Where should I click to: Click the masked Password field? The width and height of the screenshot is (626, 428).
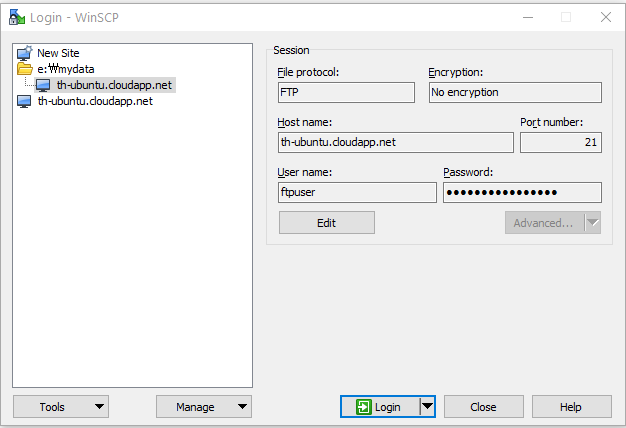(522, 192)
